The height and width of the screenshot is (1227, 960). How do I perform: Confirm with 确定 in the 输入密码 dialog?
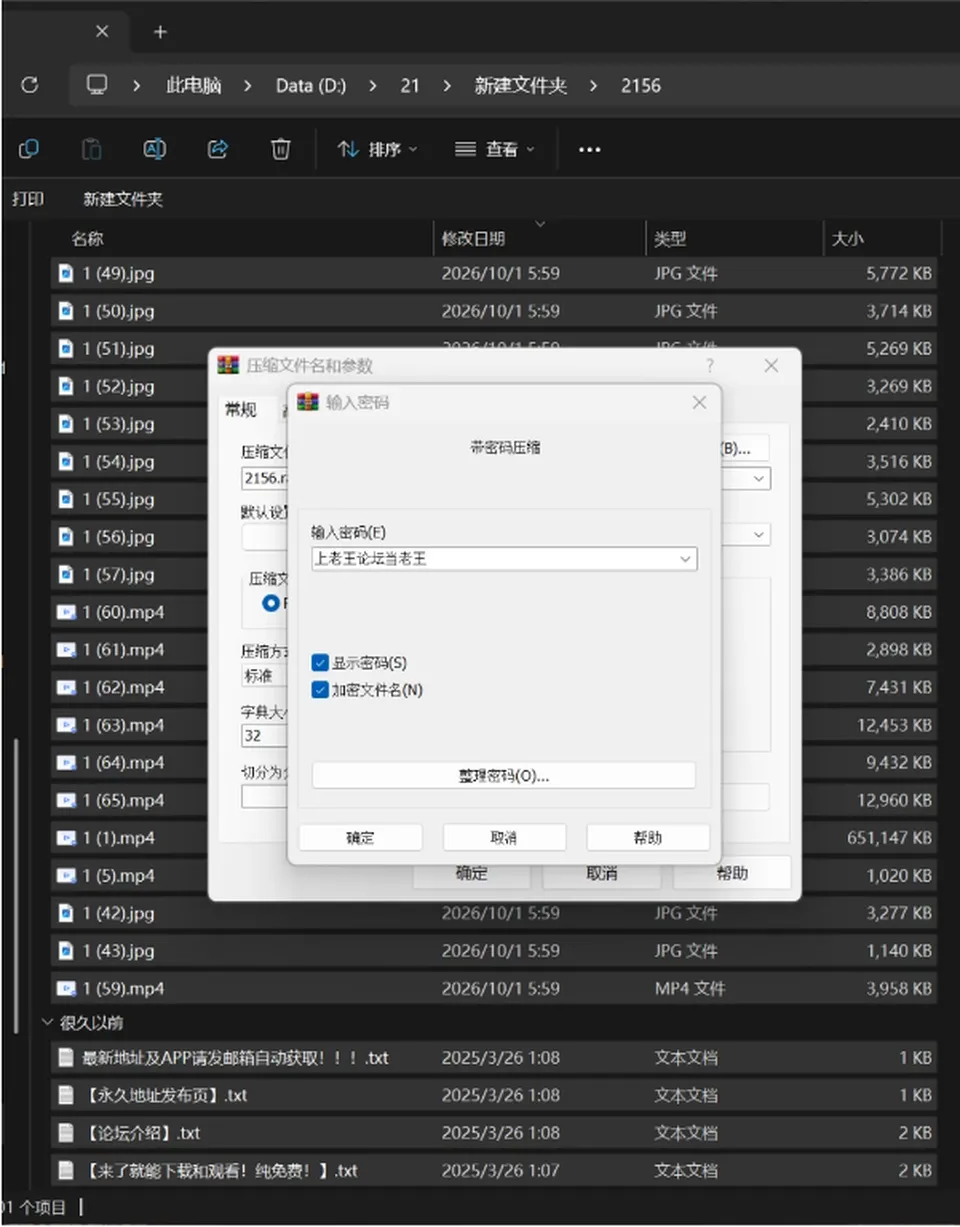(x=360, y=838)
